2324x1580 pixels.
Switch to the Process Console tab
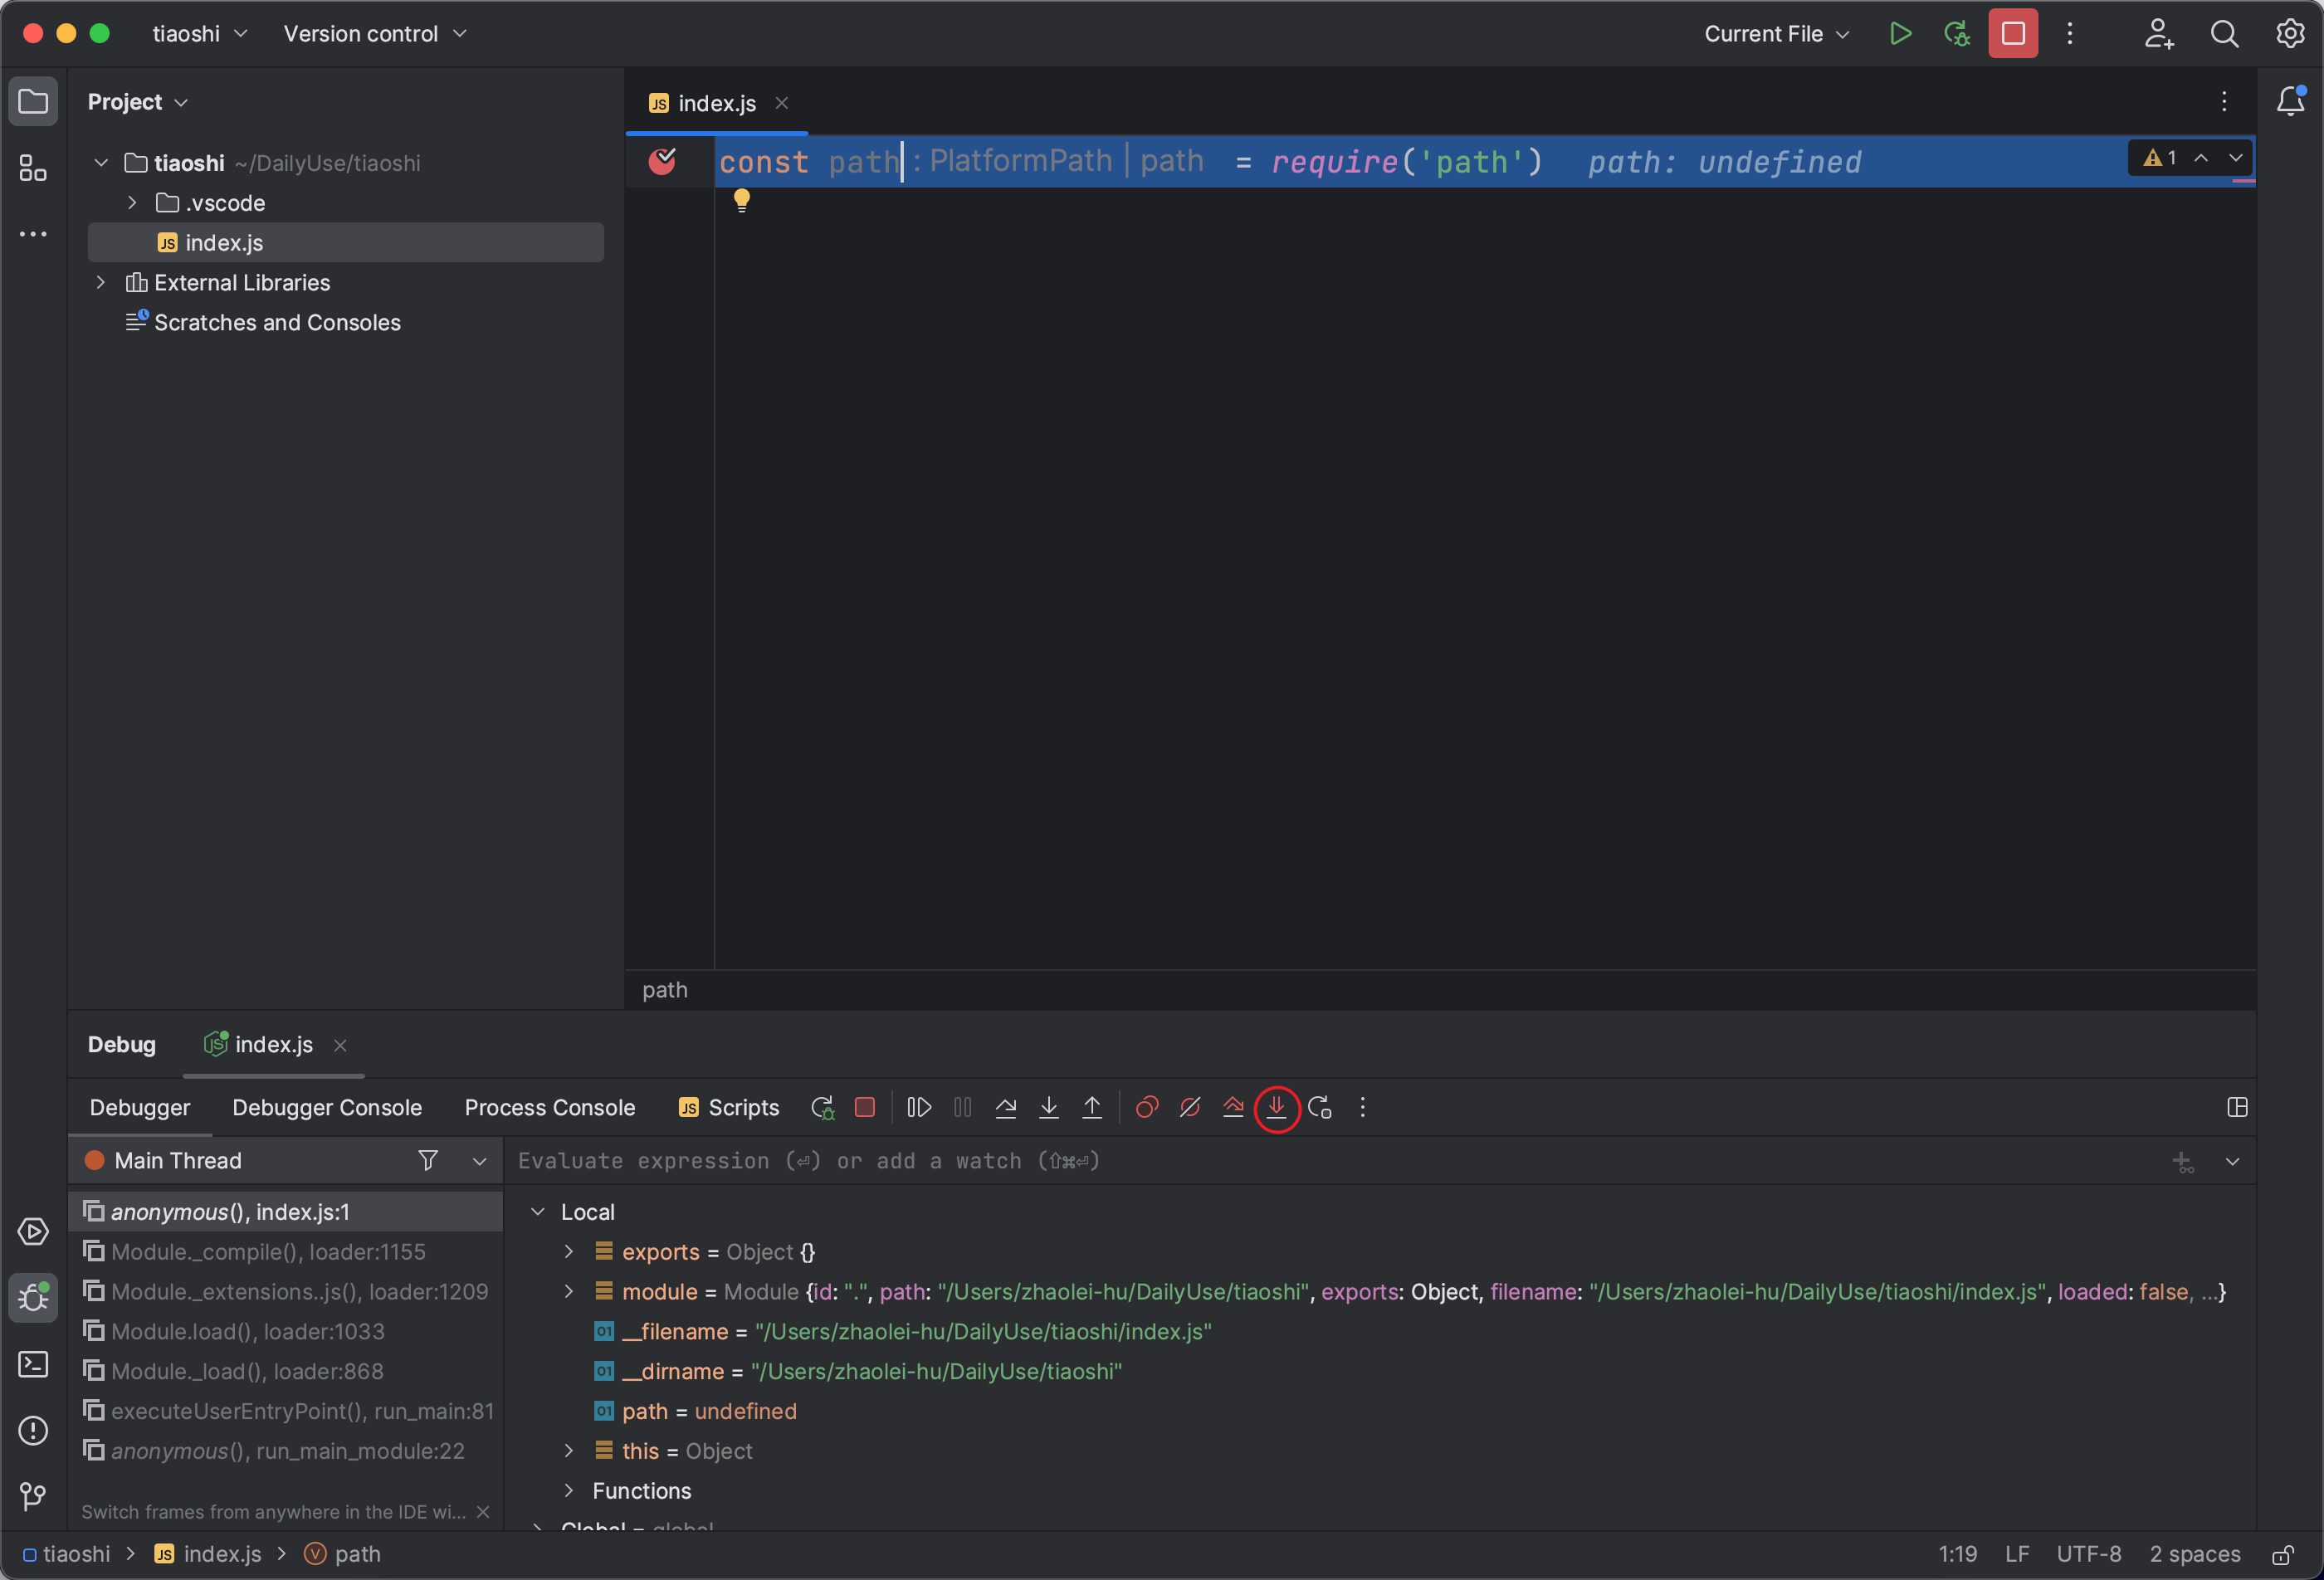click(x=549, y=1107)
